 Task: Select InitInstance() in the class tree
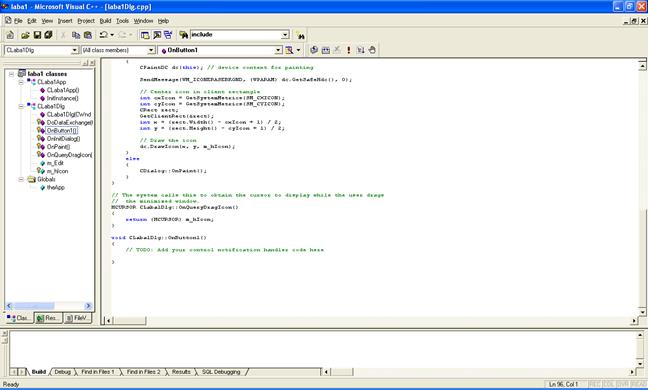click(62, 98)
